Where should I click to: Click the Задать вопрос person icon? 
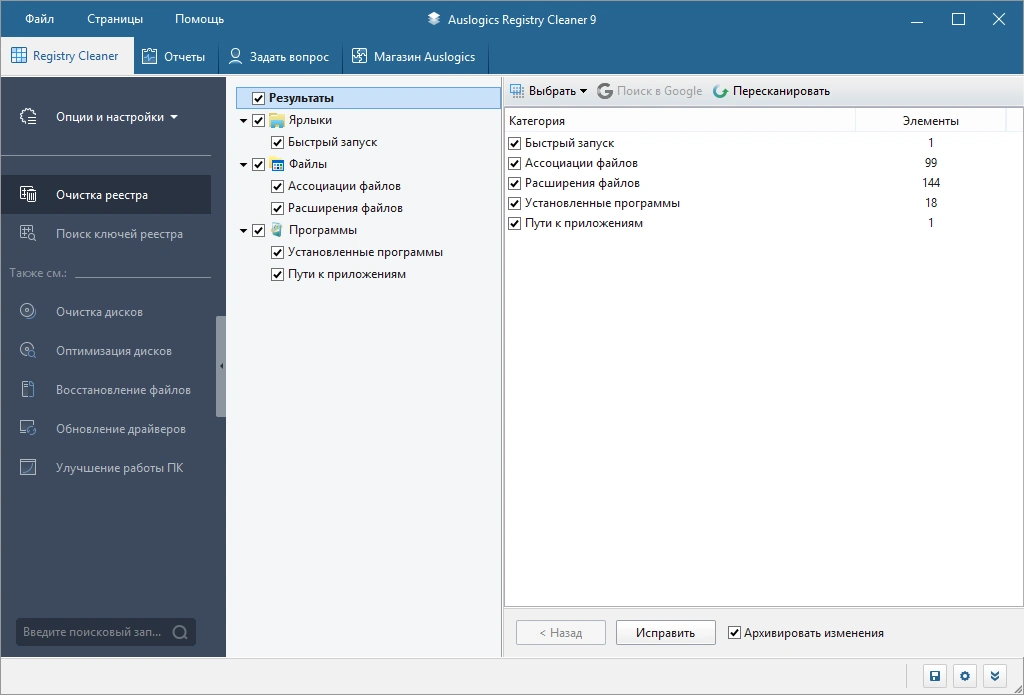(235, 56)
